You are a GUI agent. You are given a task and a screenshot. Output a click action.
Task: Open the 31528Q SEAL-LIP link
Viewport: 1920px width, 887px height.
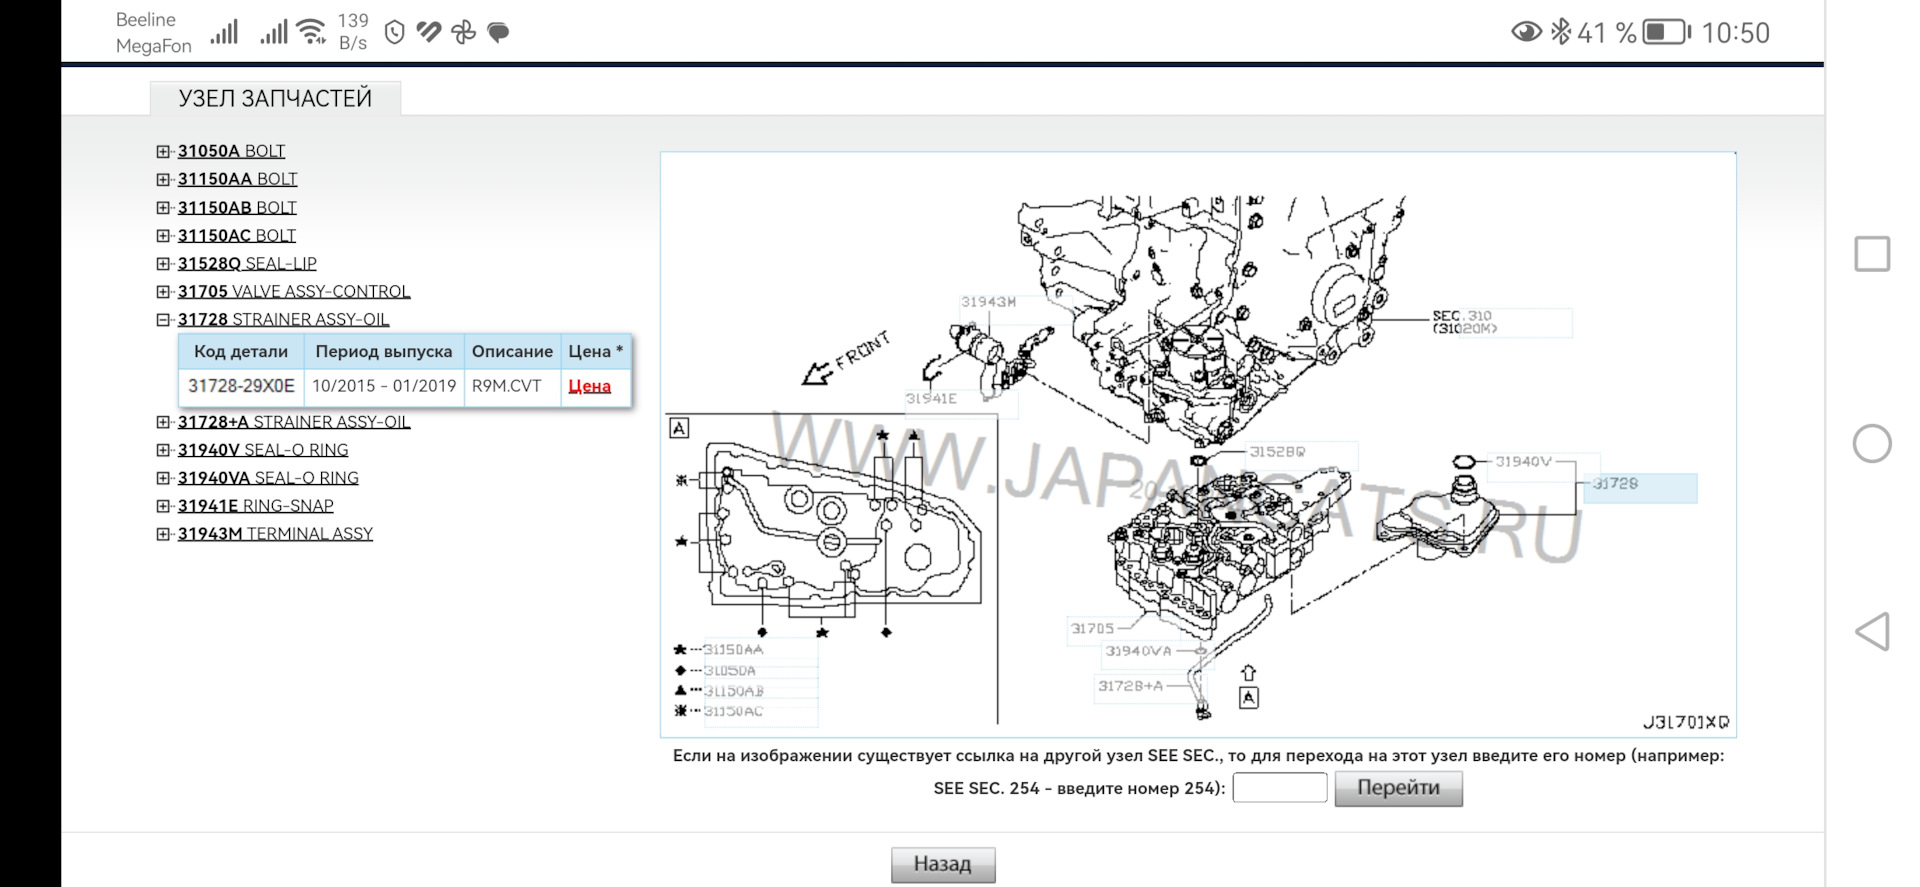(247, 263)
